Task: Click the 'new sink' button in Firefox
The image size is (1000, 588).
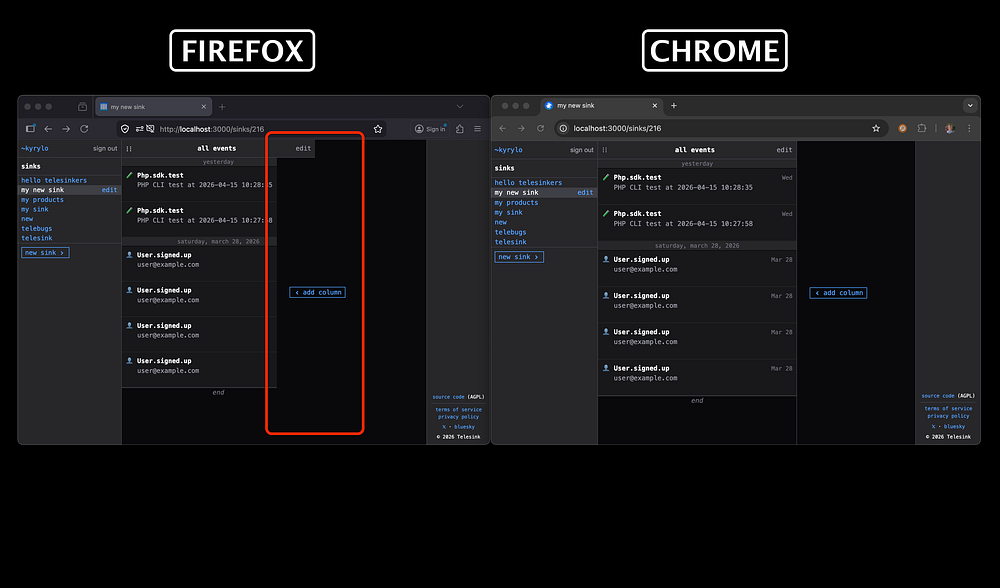Action: click(x=45, y=253)
